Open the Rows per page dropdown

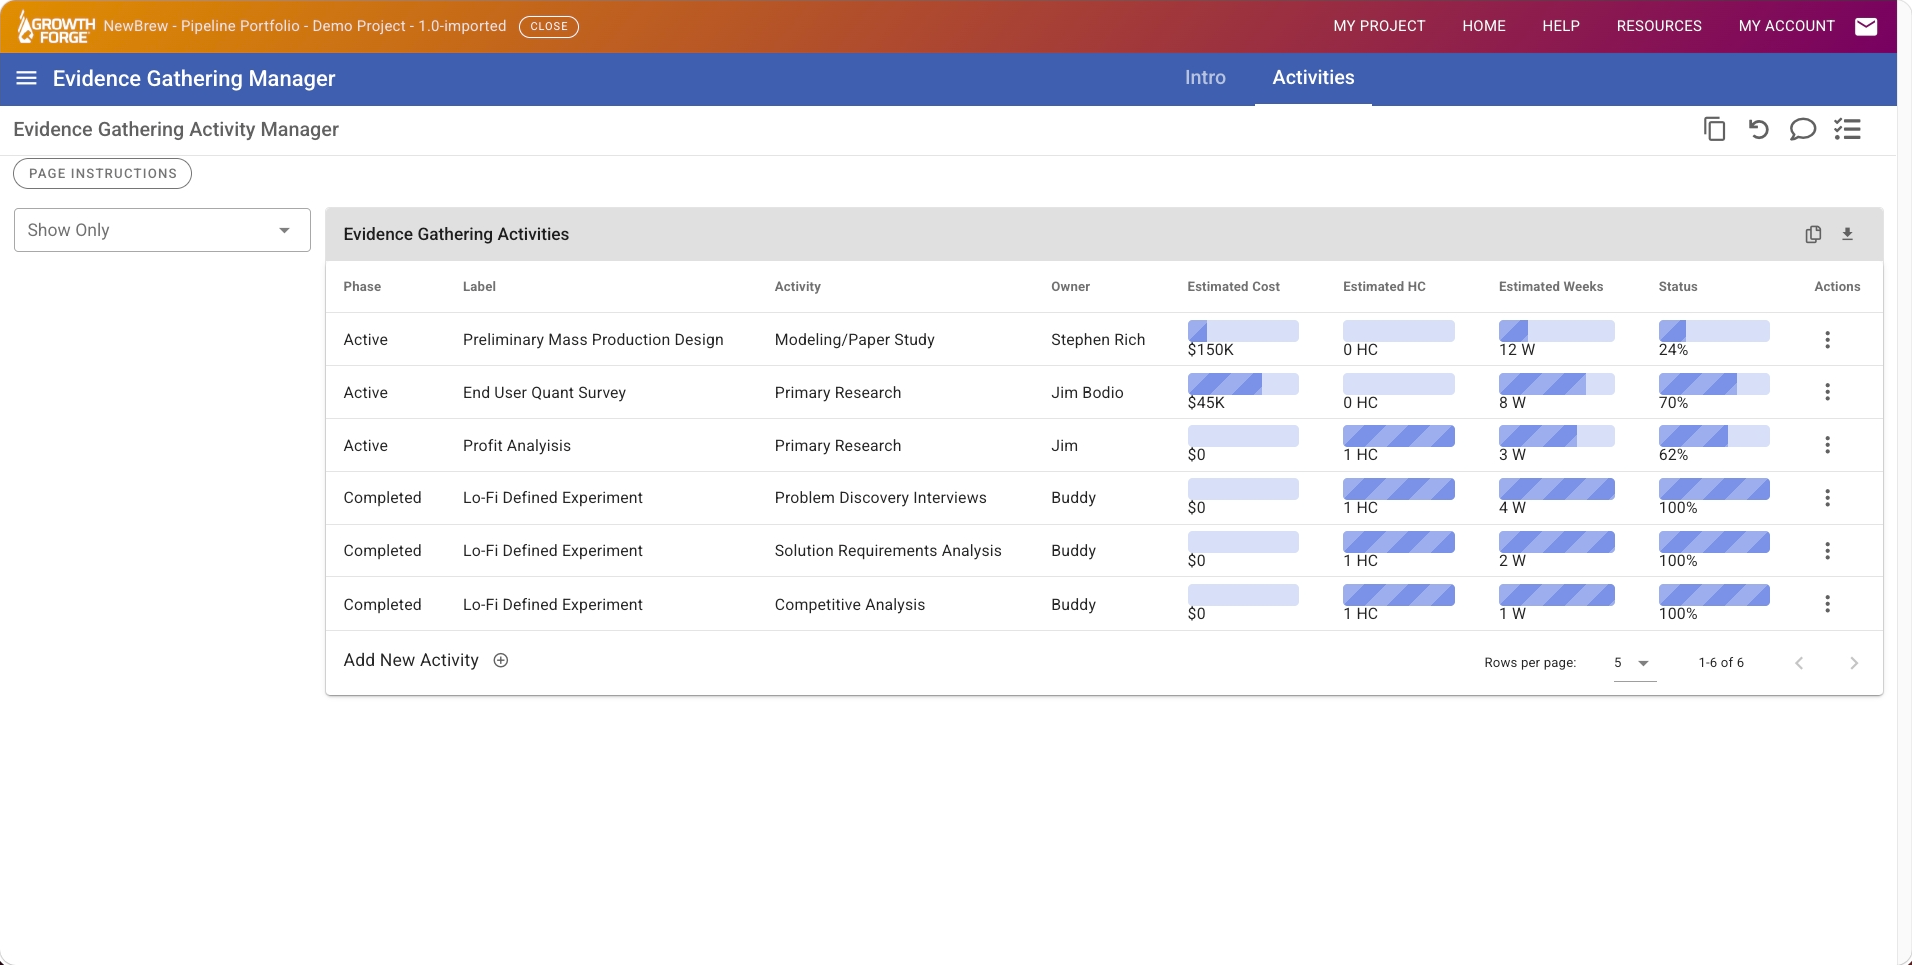(x=1634, y=663)
